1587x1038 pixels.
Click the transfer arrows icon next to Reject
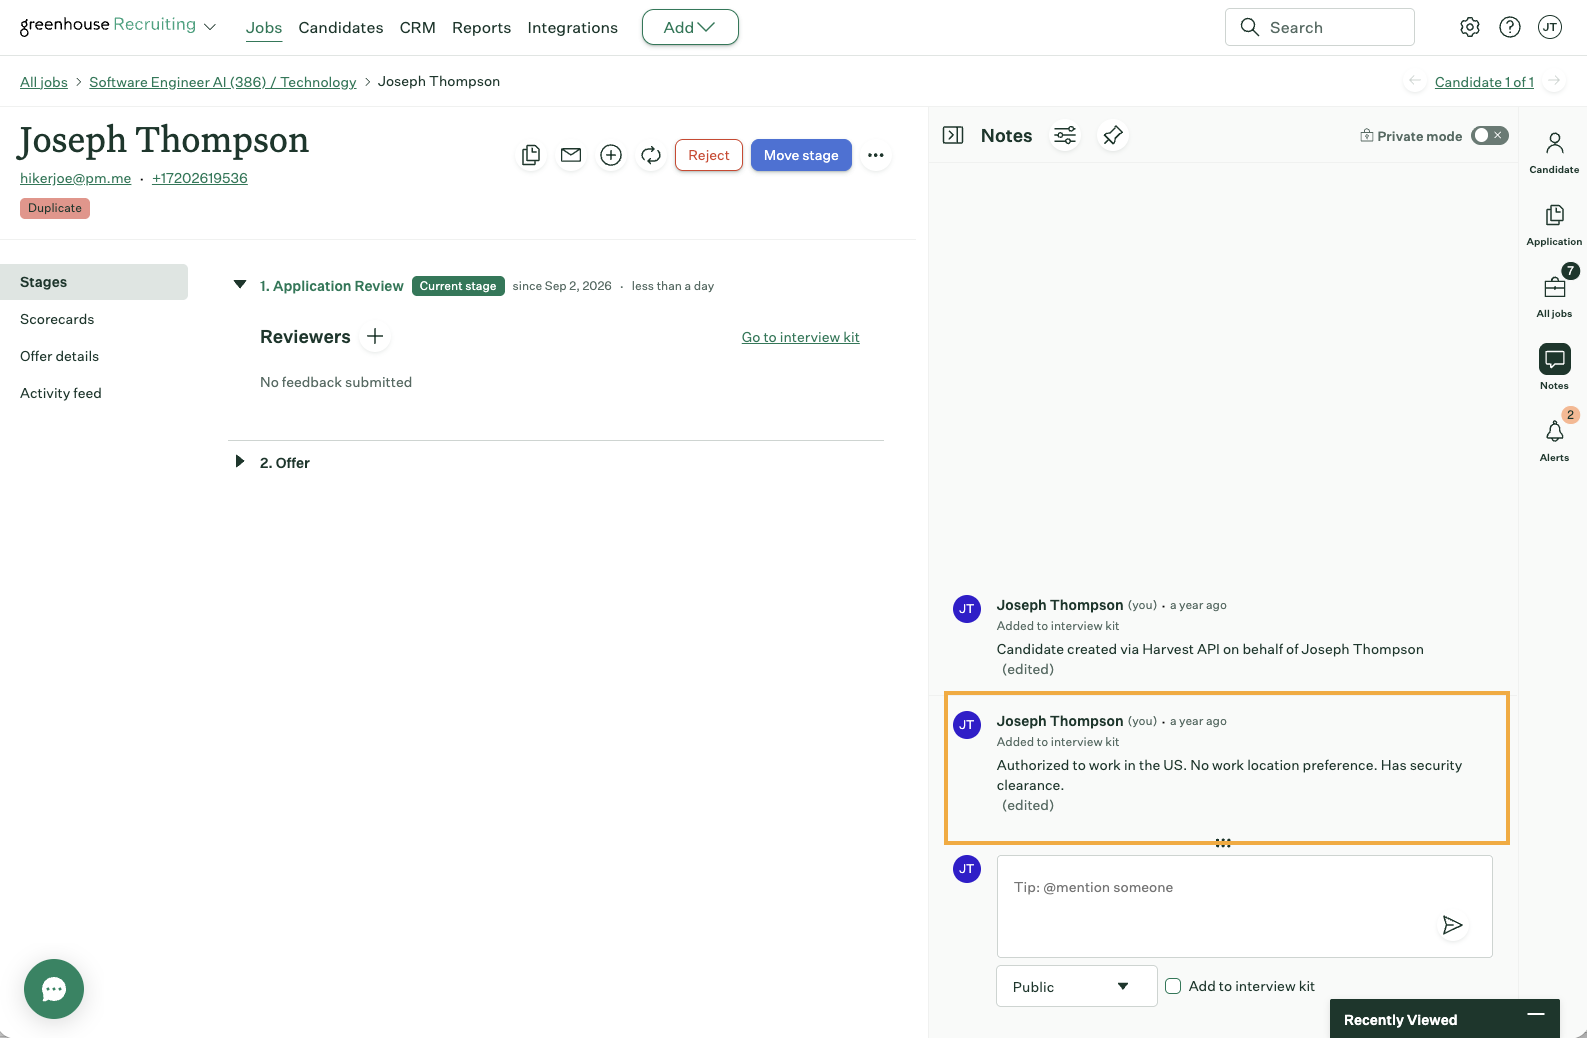(651, 155)
